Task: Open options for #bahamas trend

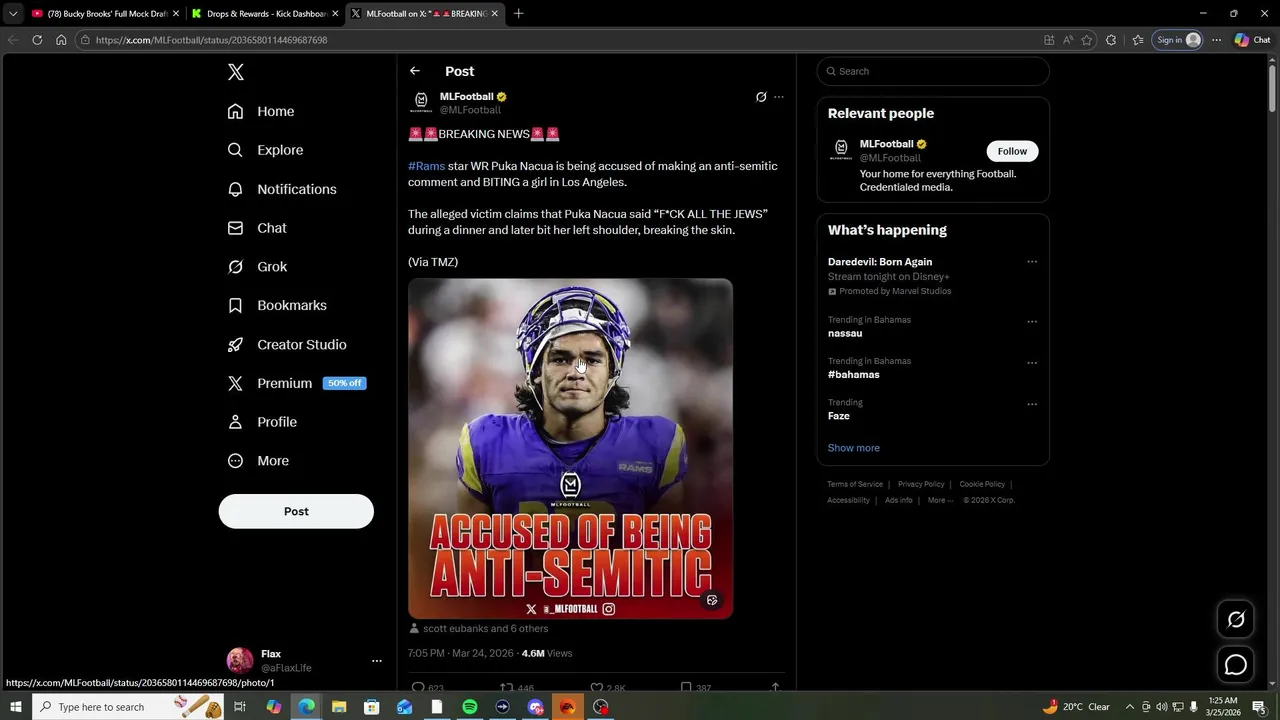Action: [1032, 363]
